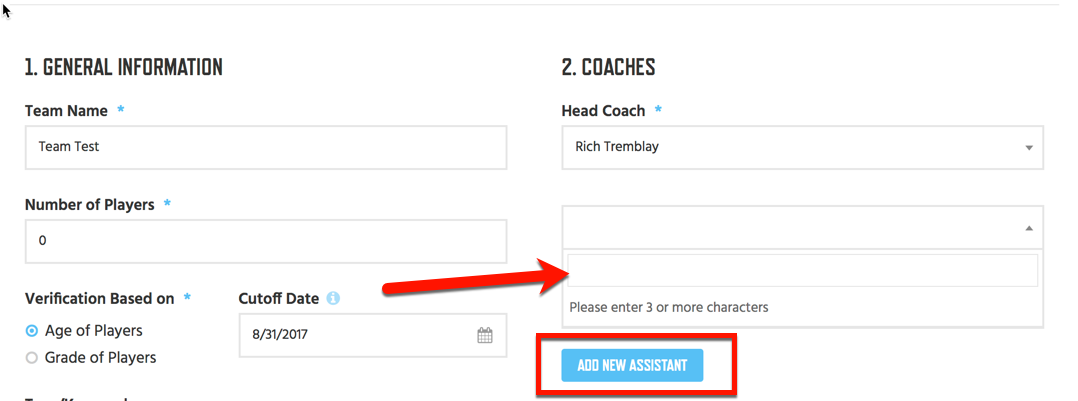This screenshot has height=401, width=1078.
Task: Click the Add New Assistant button
Action: [x=632, y=365]
